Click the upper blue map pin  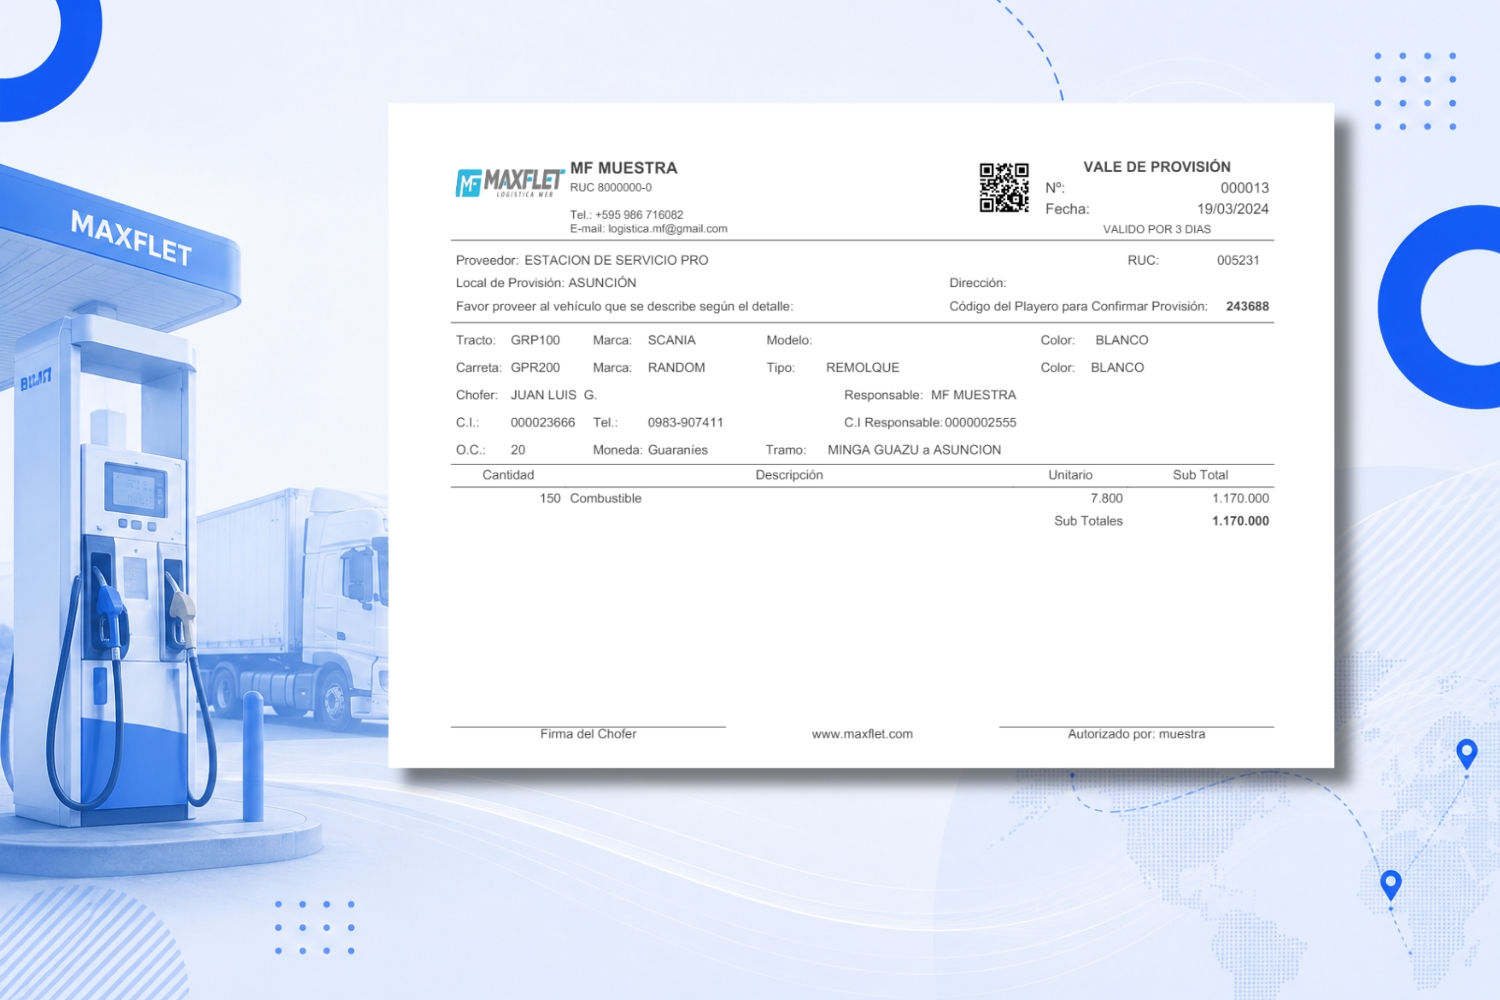click(1466, 753)
